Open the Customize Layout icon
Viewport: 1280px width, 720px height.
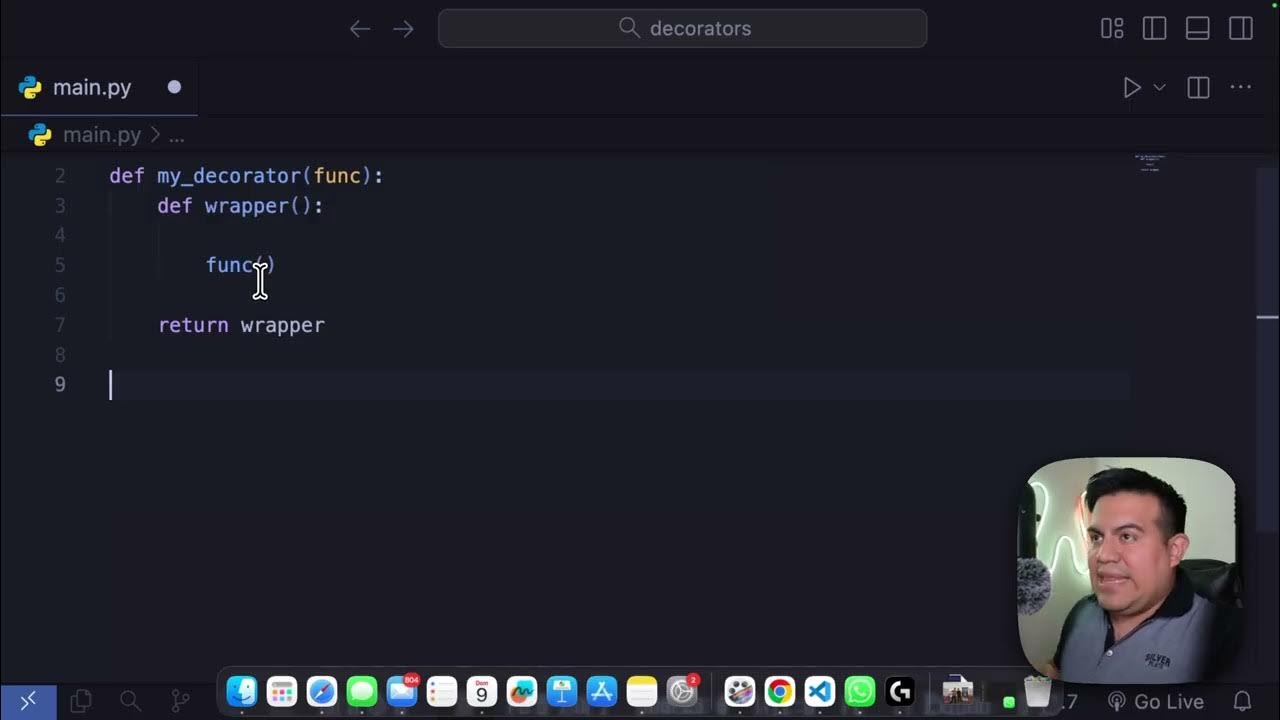(x=1112, y=28)
